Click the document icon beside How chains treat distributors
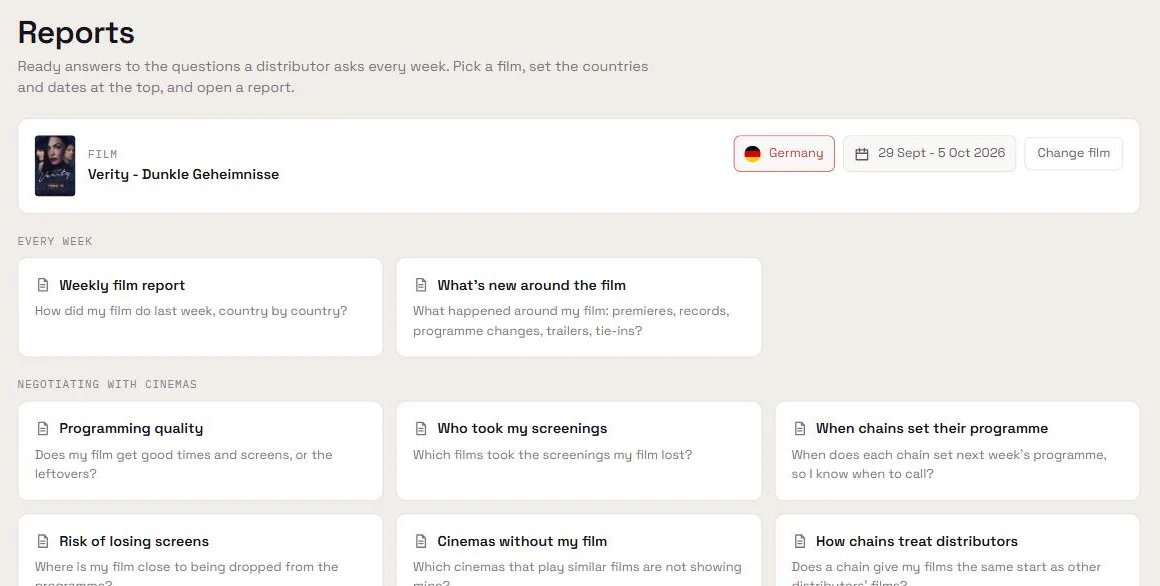Viewport: 1160px width, 586px height. click(800, 542)
